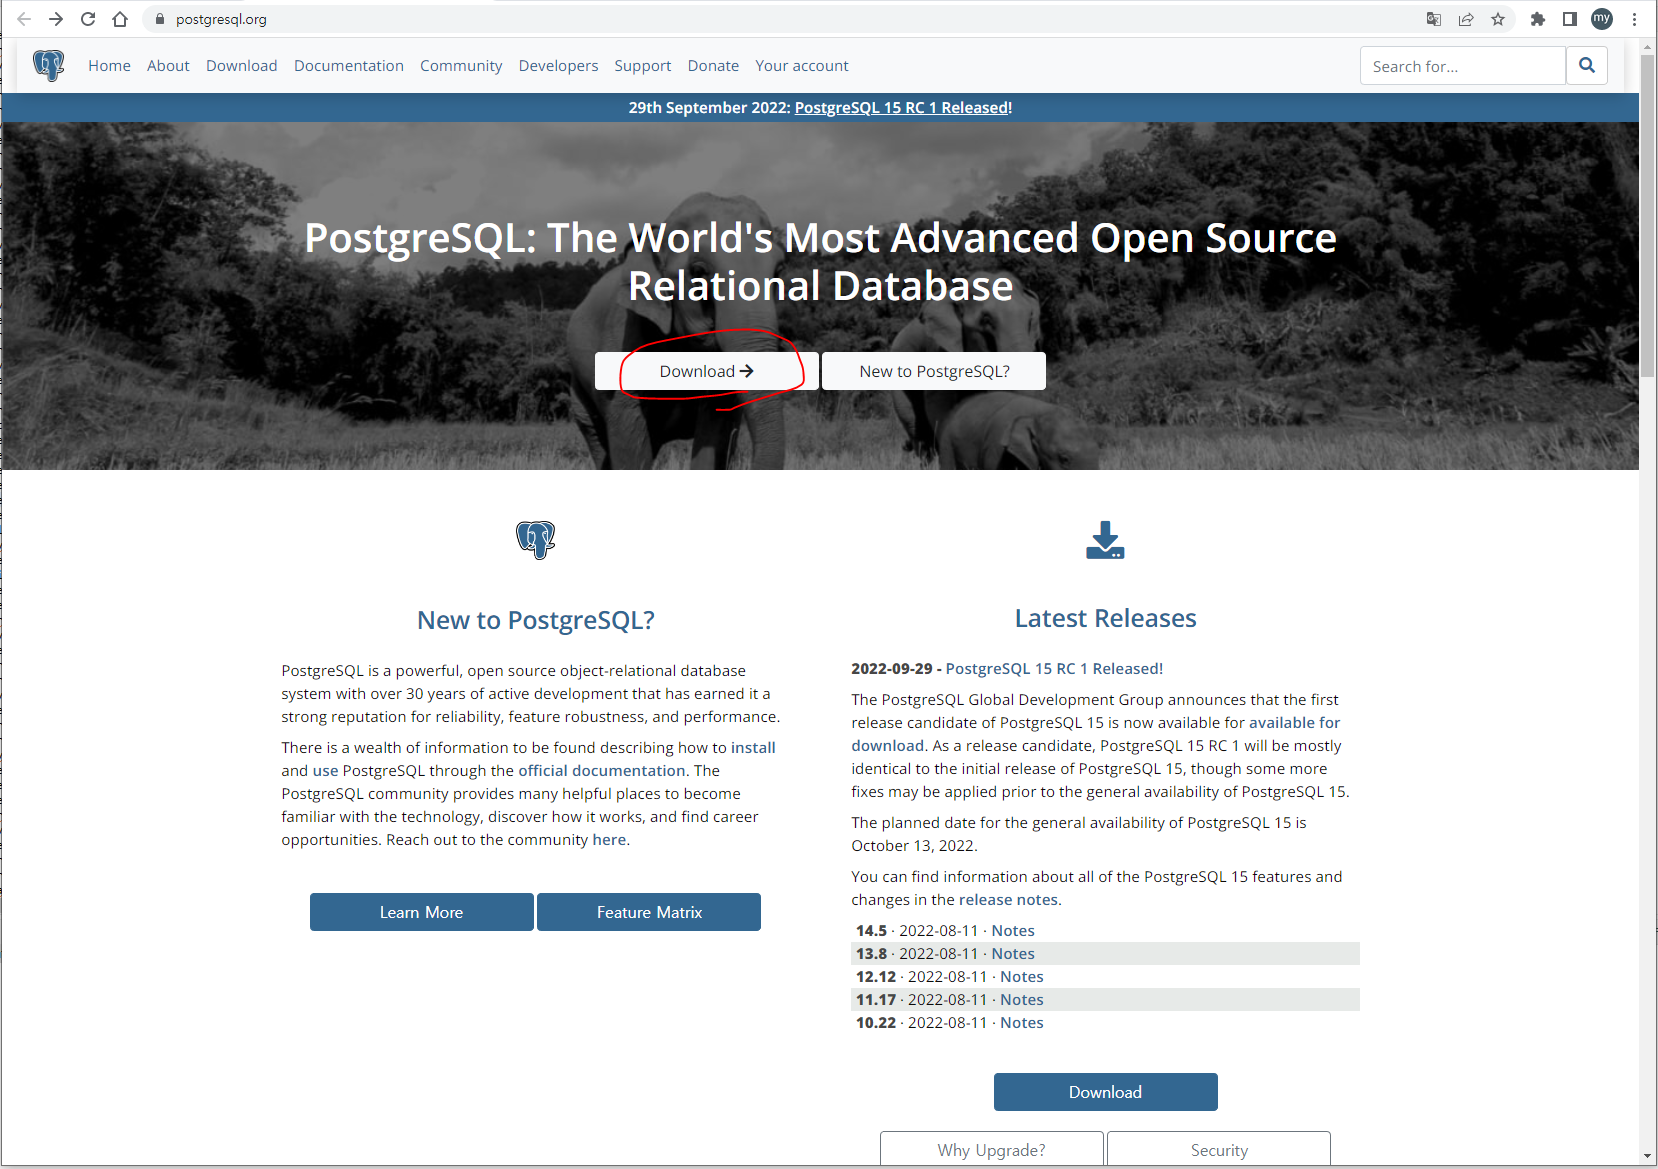Viewport: 1658px width, 1169px height.
Task: Open the install link in paragraph
Action: [753, 747]
